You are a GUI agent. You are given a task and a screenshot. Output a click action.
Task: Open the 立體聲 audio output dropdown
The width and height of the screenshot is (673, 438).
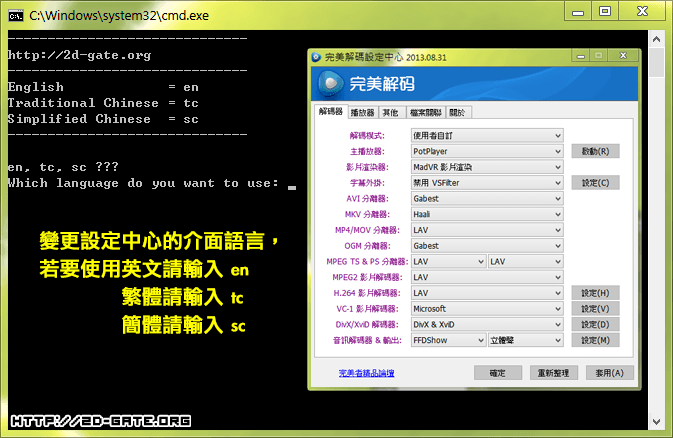526,341
